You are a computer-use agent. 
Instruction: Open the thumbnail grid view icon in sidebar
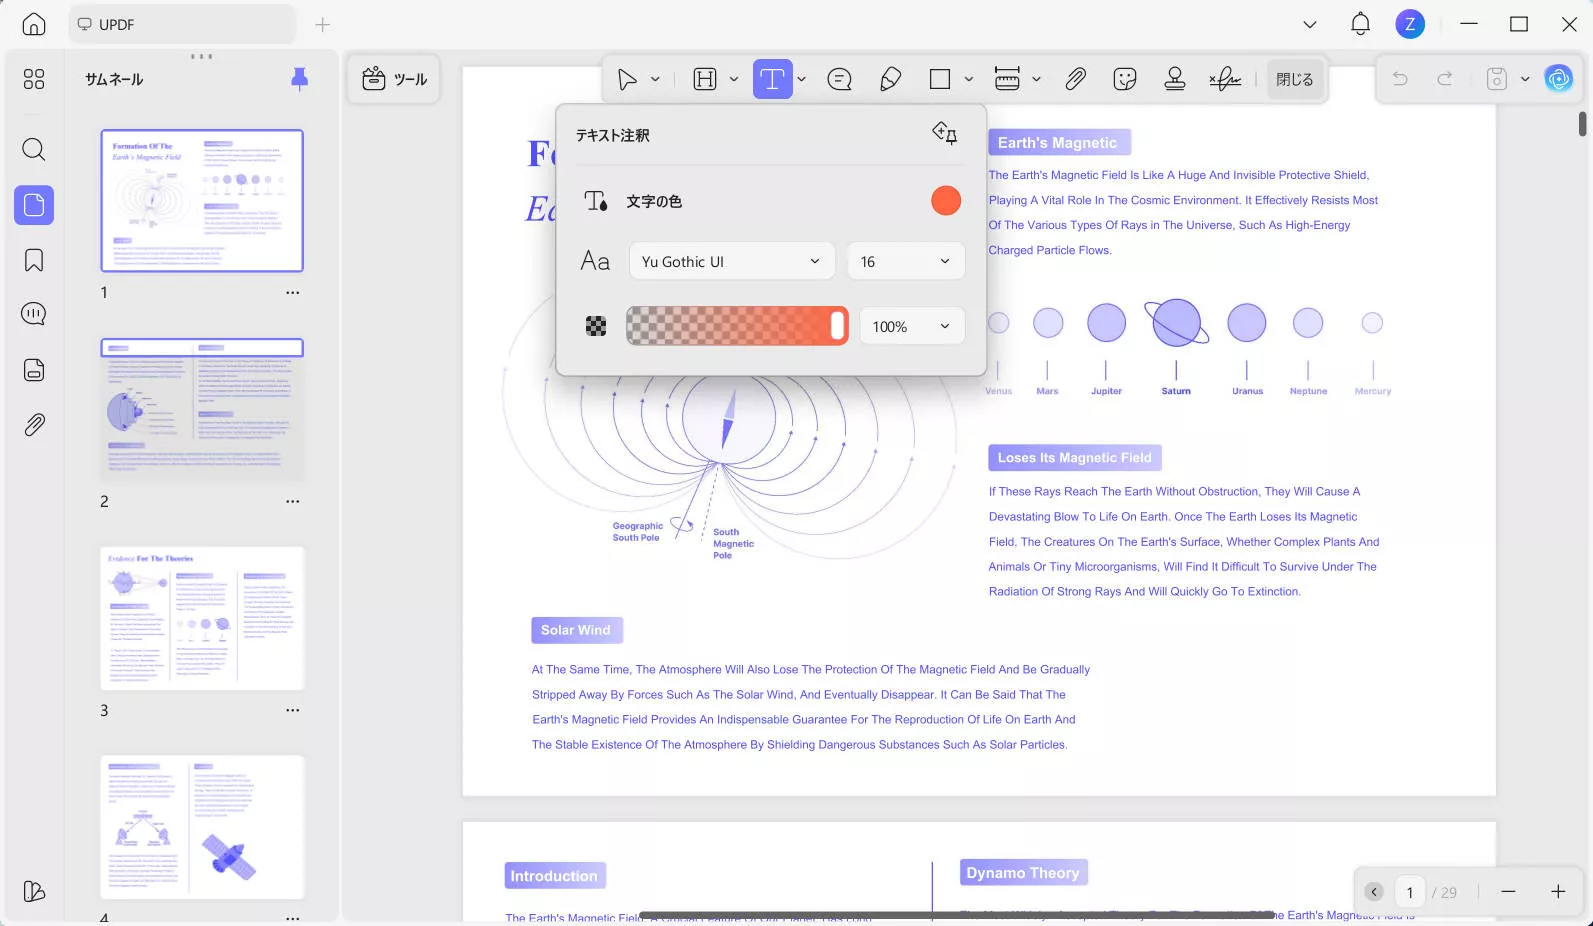[34, 79]
